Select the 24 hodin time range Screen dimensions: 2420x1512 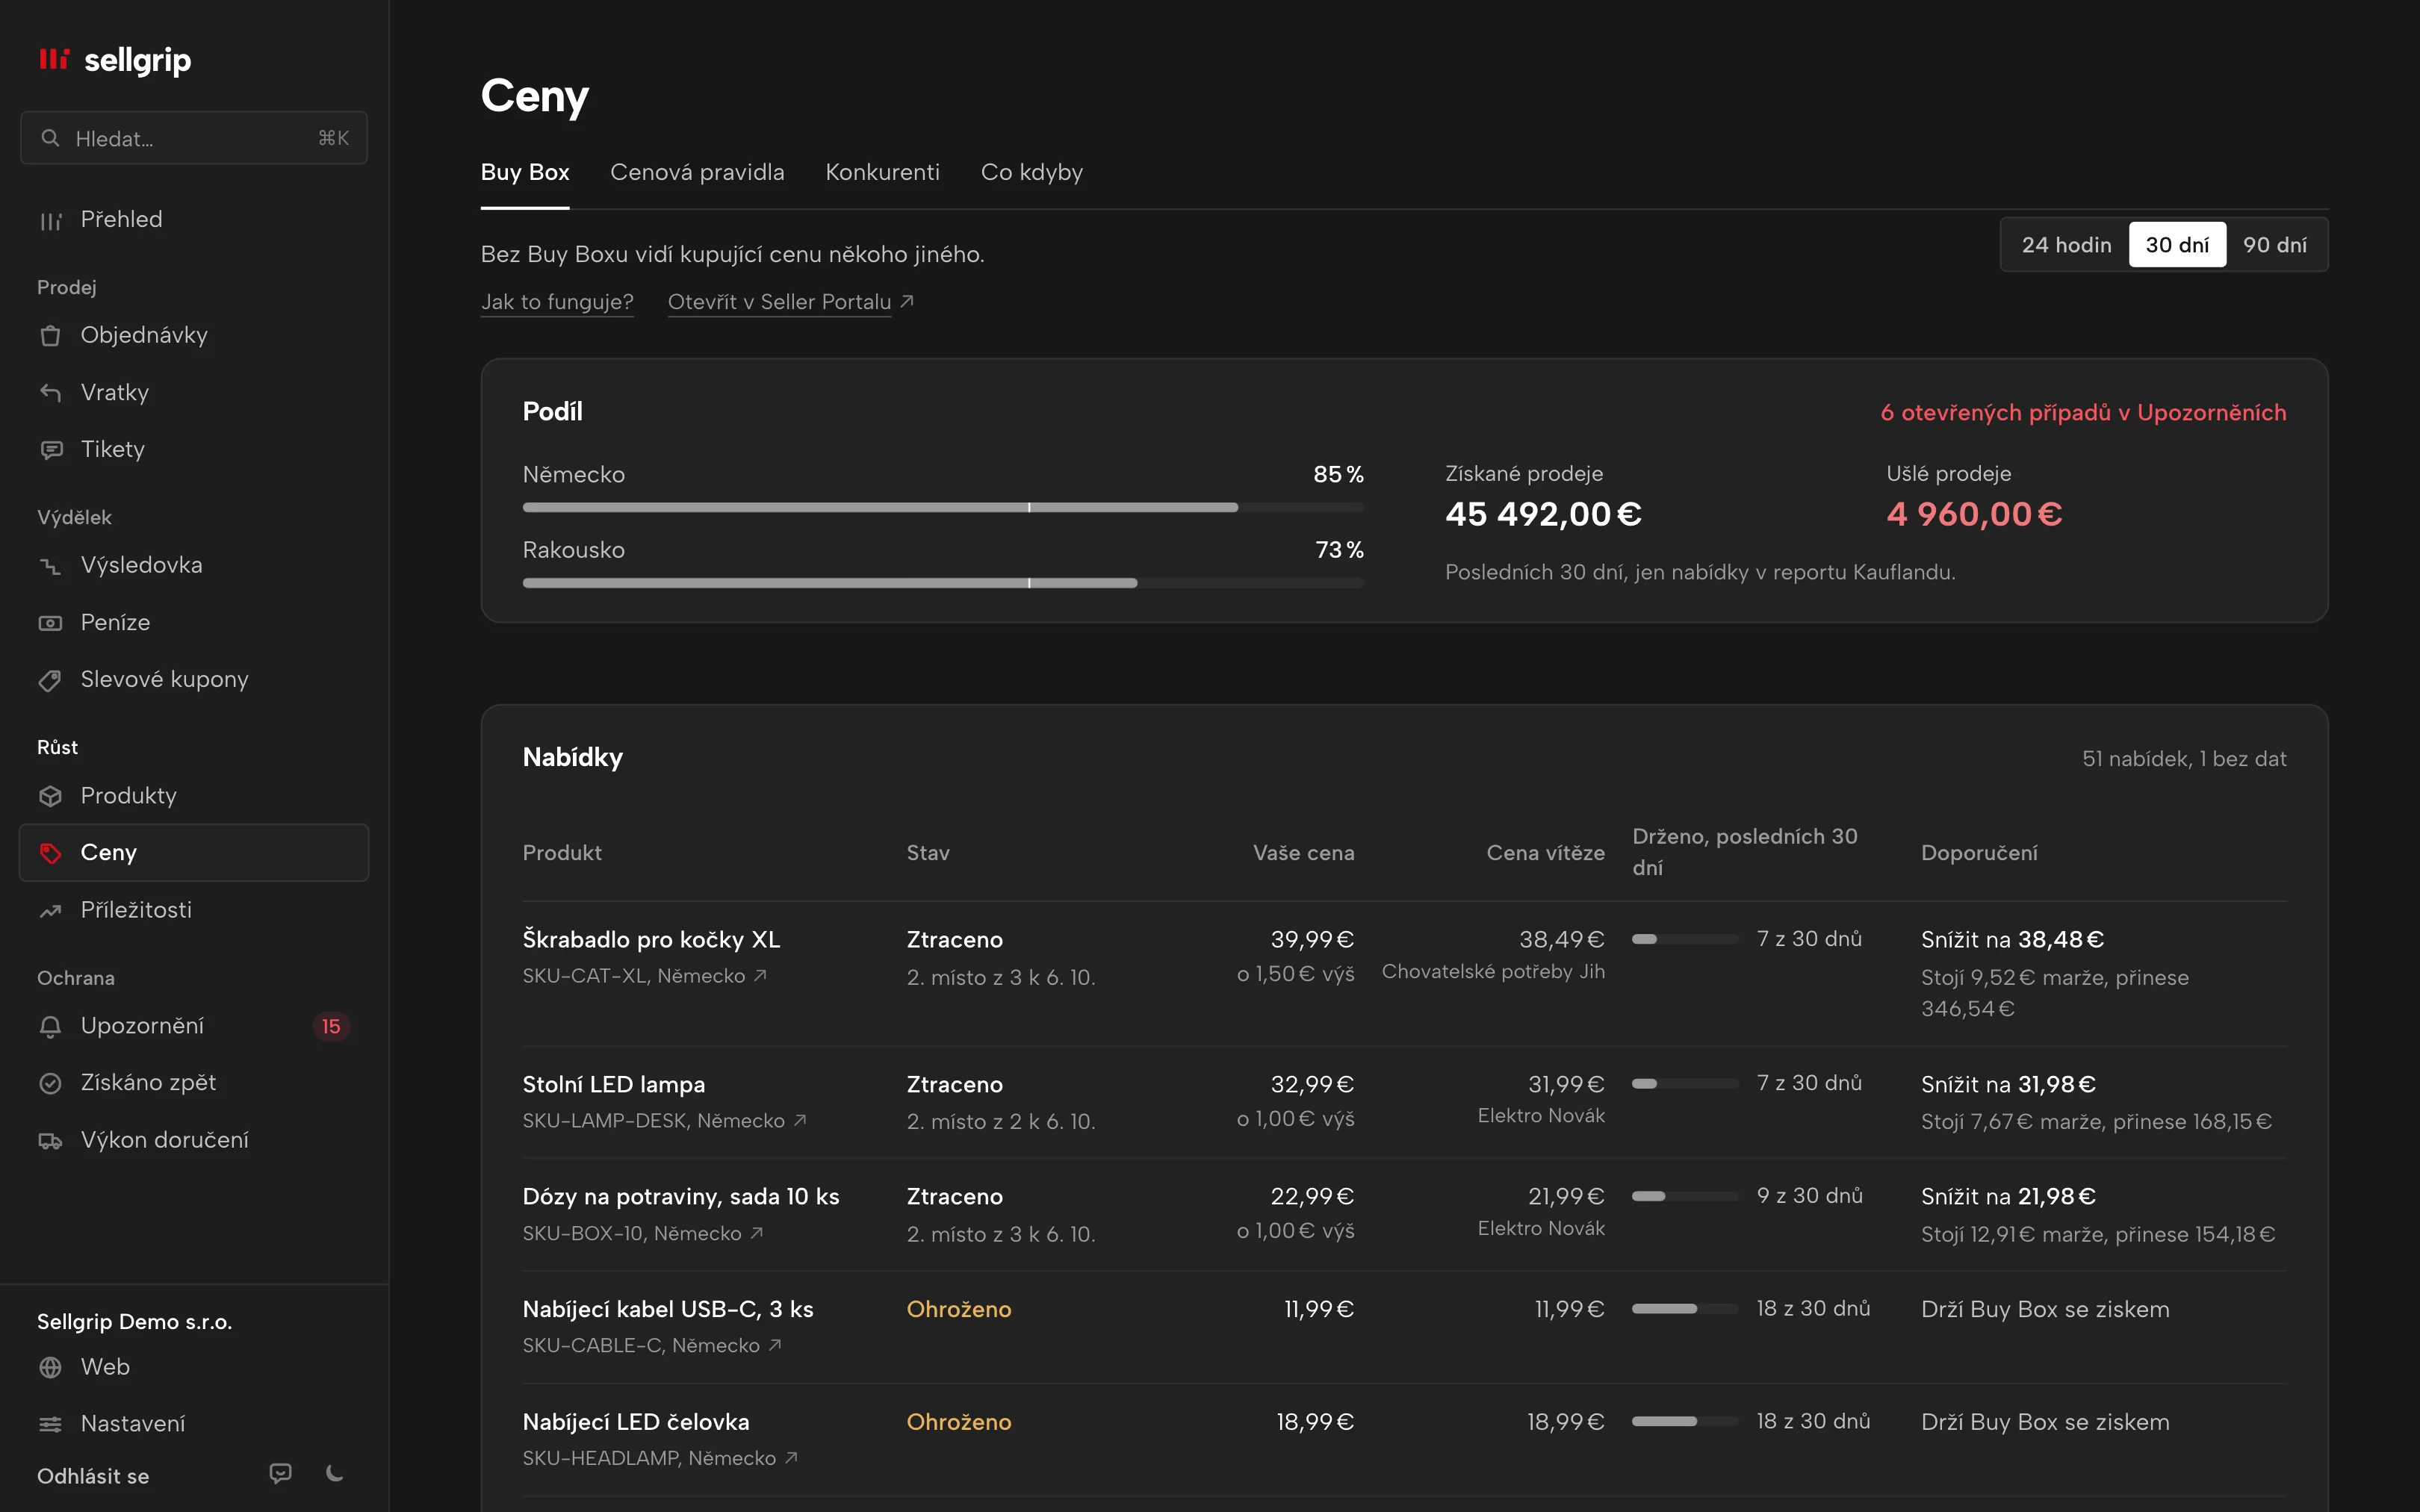click(x=2066, y=245)
